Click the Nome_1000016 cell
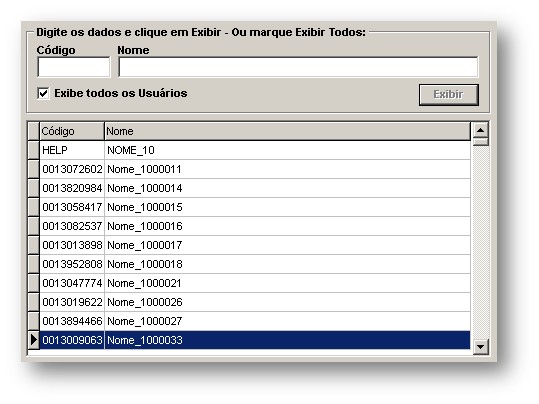The width and height of the screenshot is (539, 404). tap(287, 226)
